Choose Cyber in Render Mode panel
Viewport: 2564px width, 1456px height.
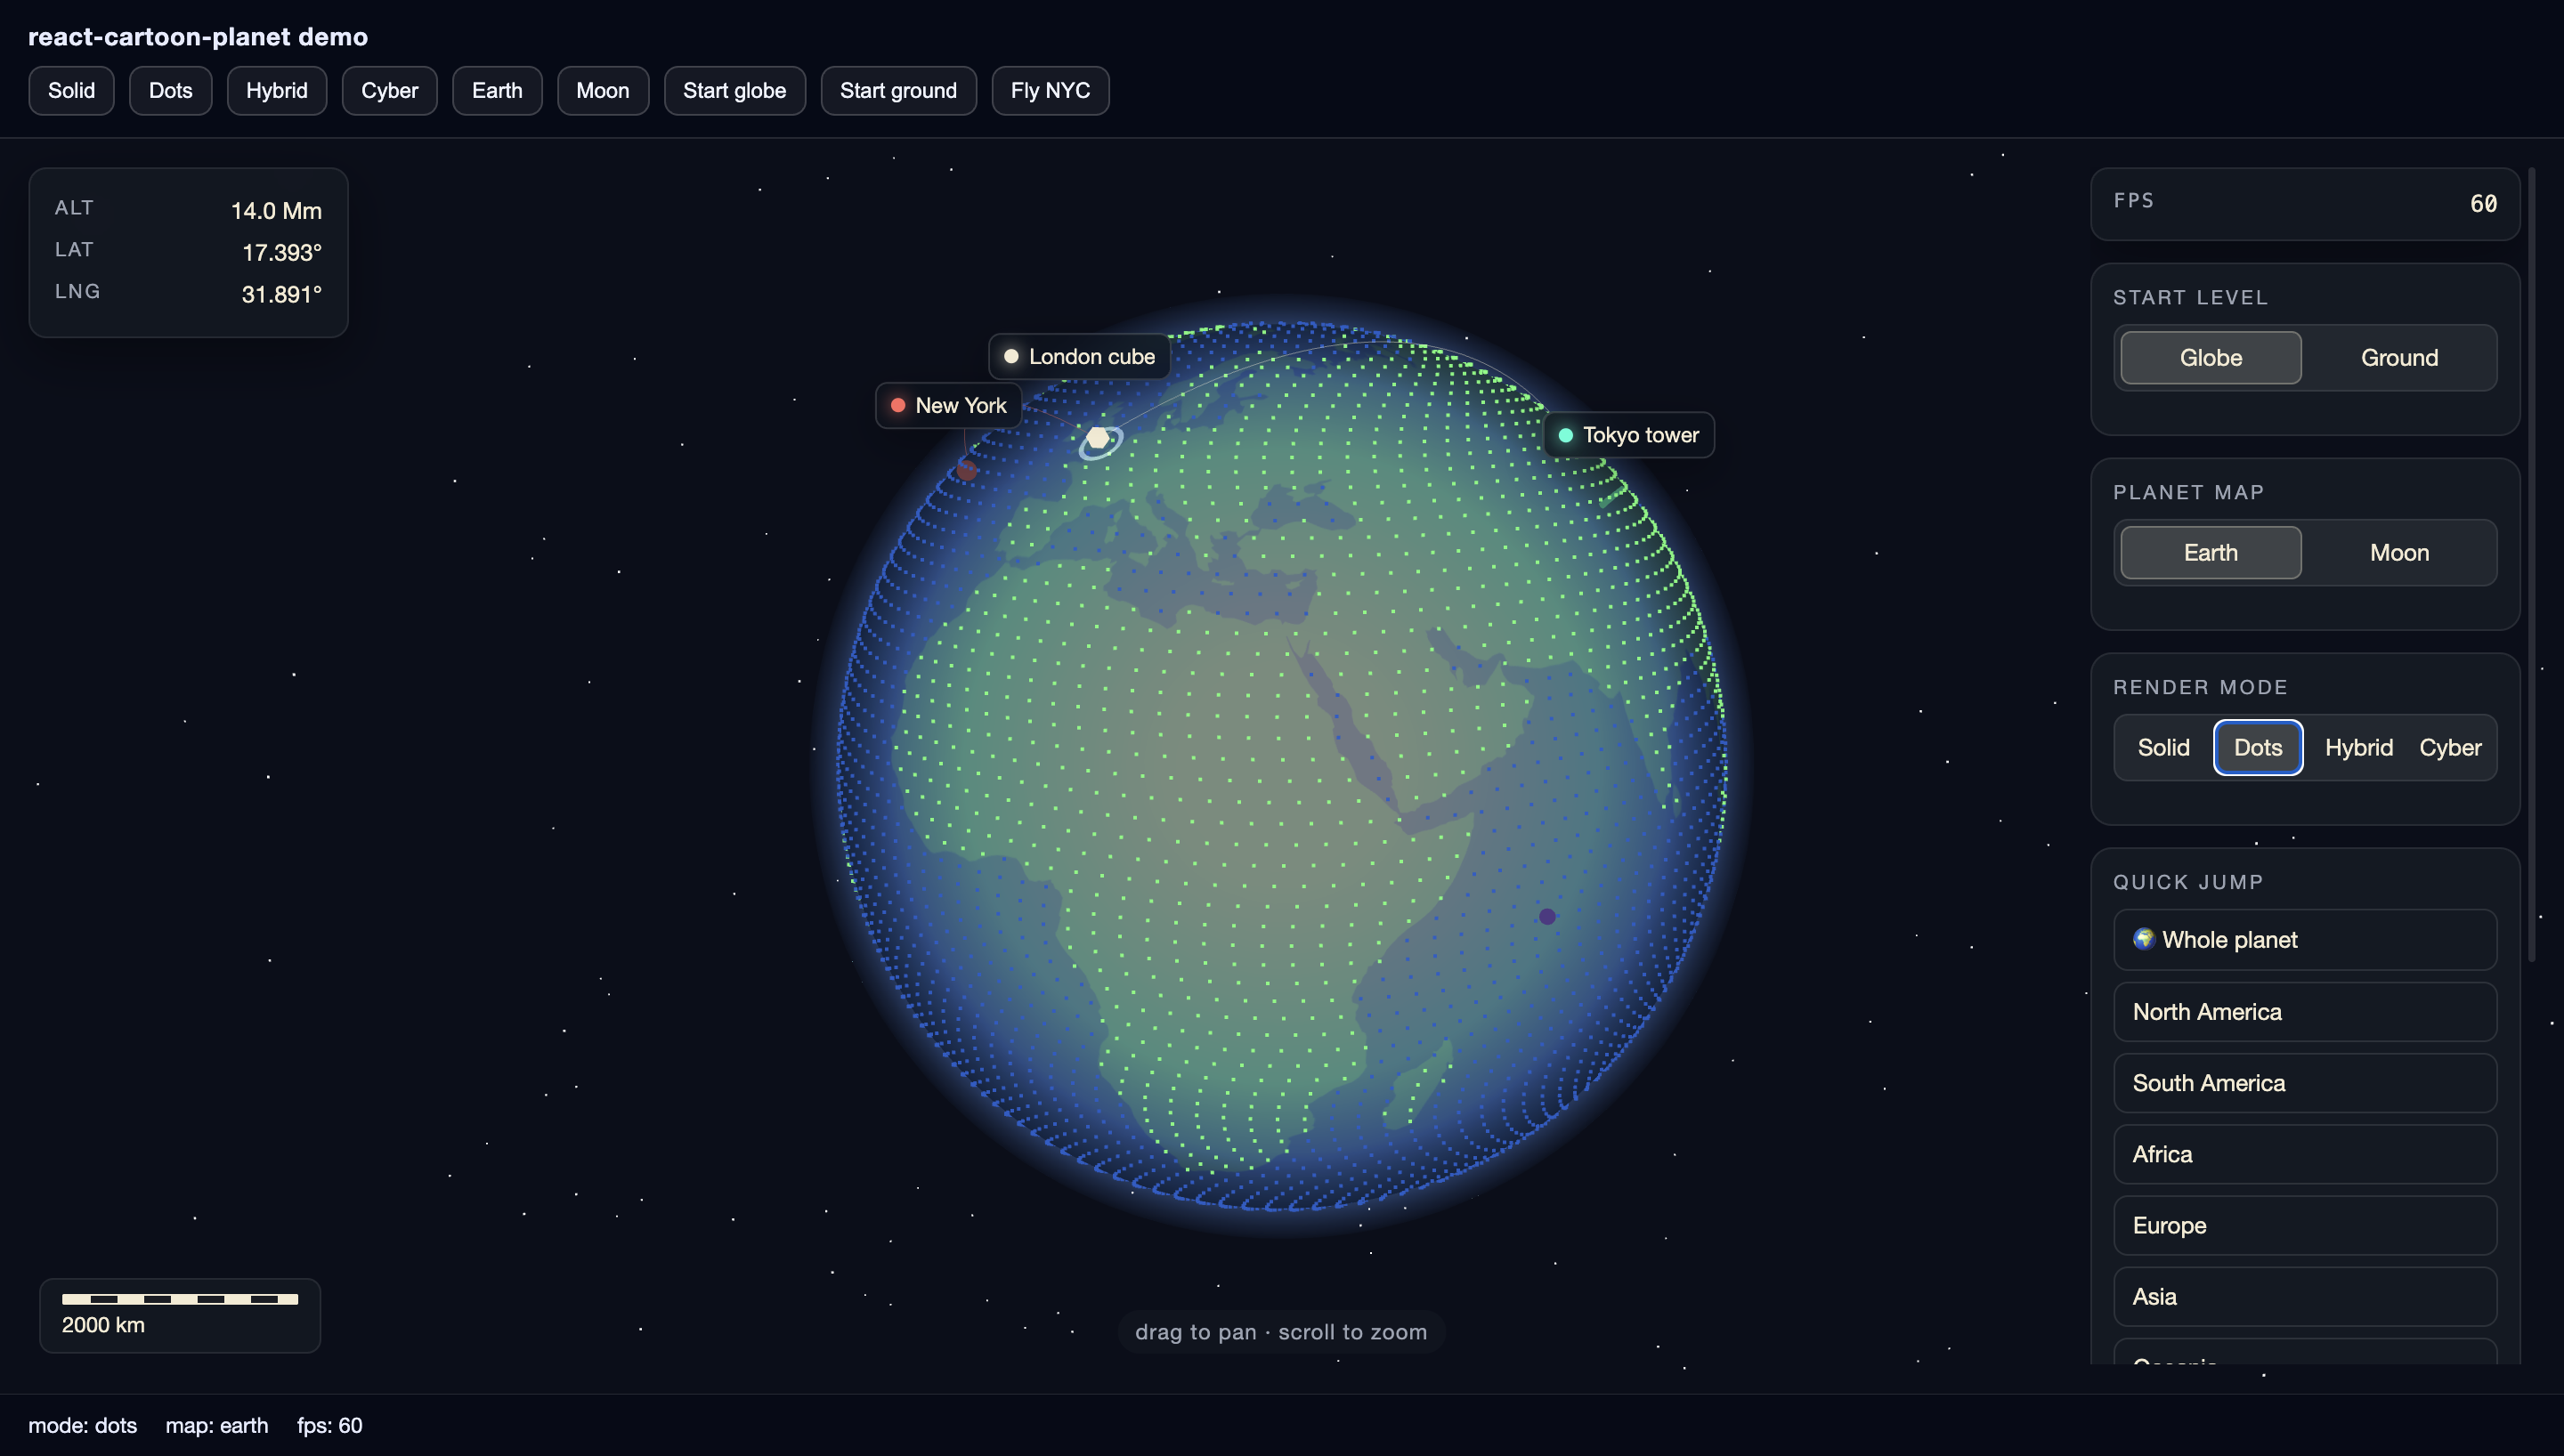click(x=2449, y=748)
